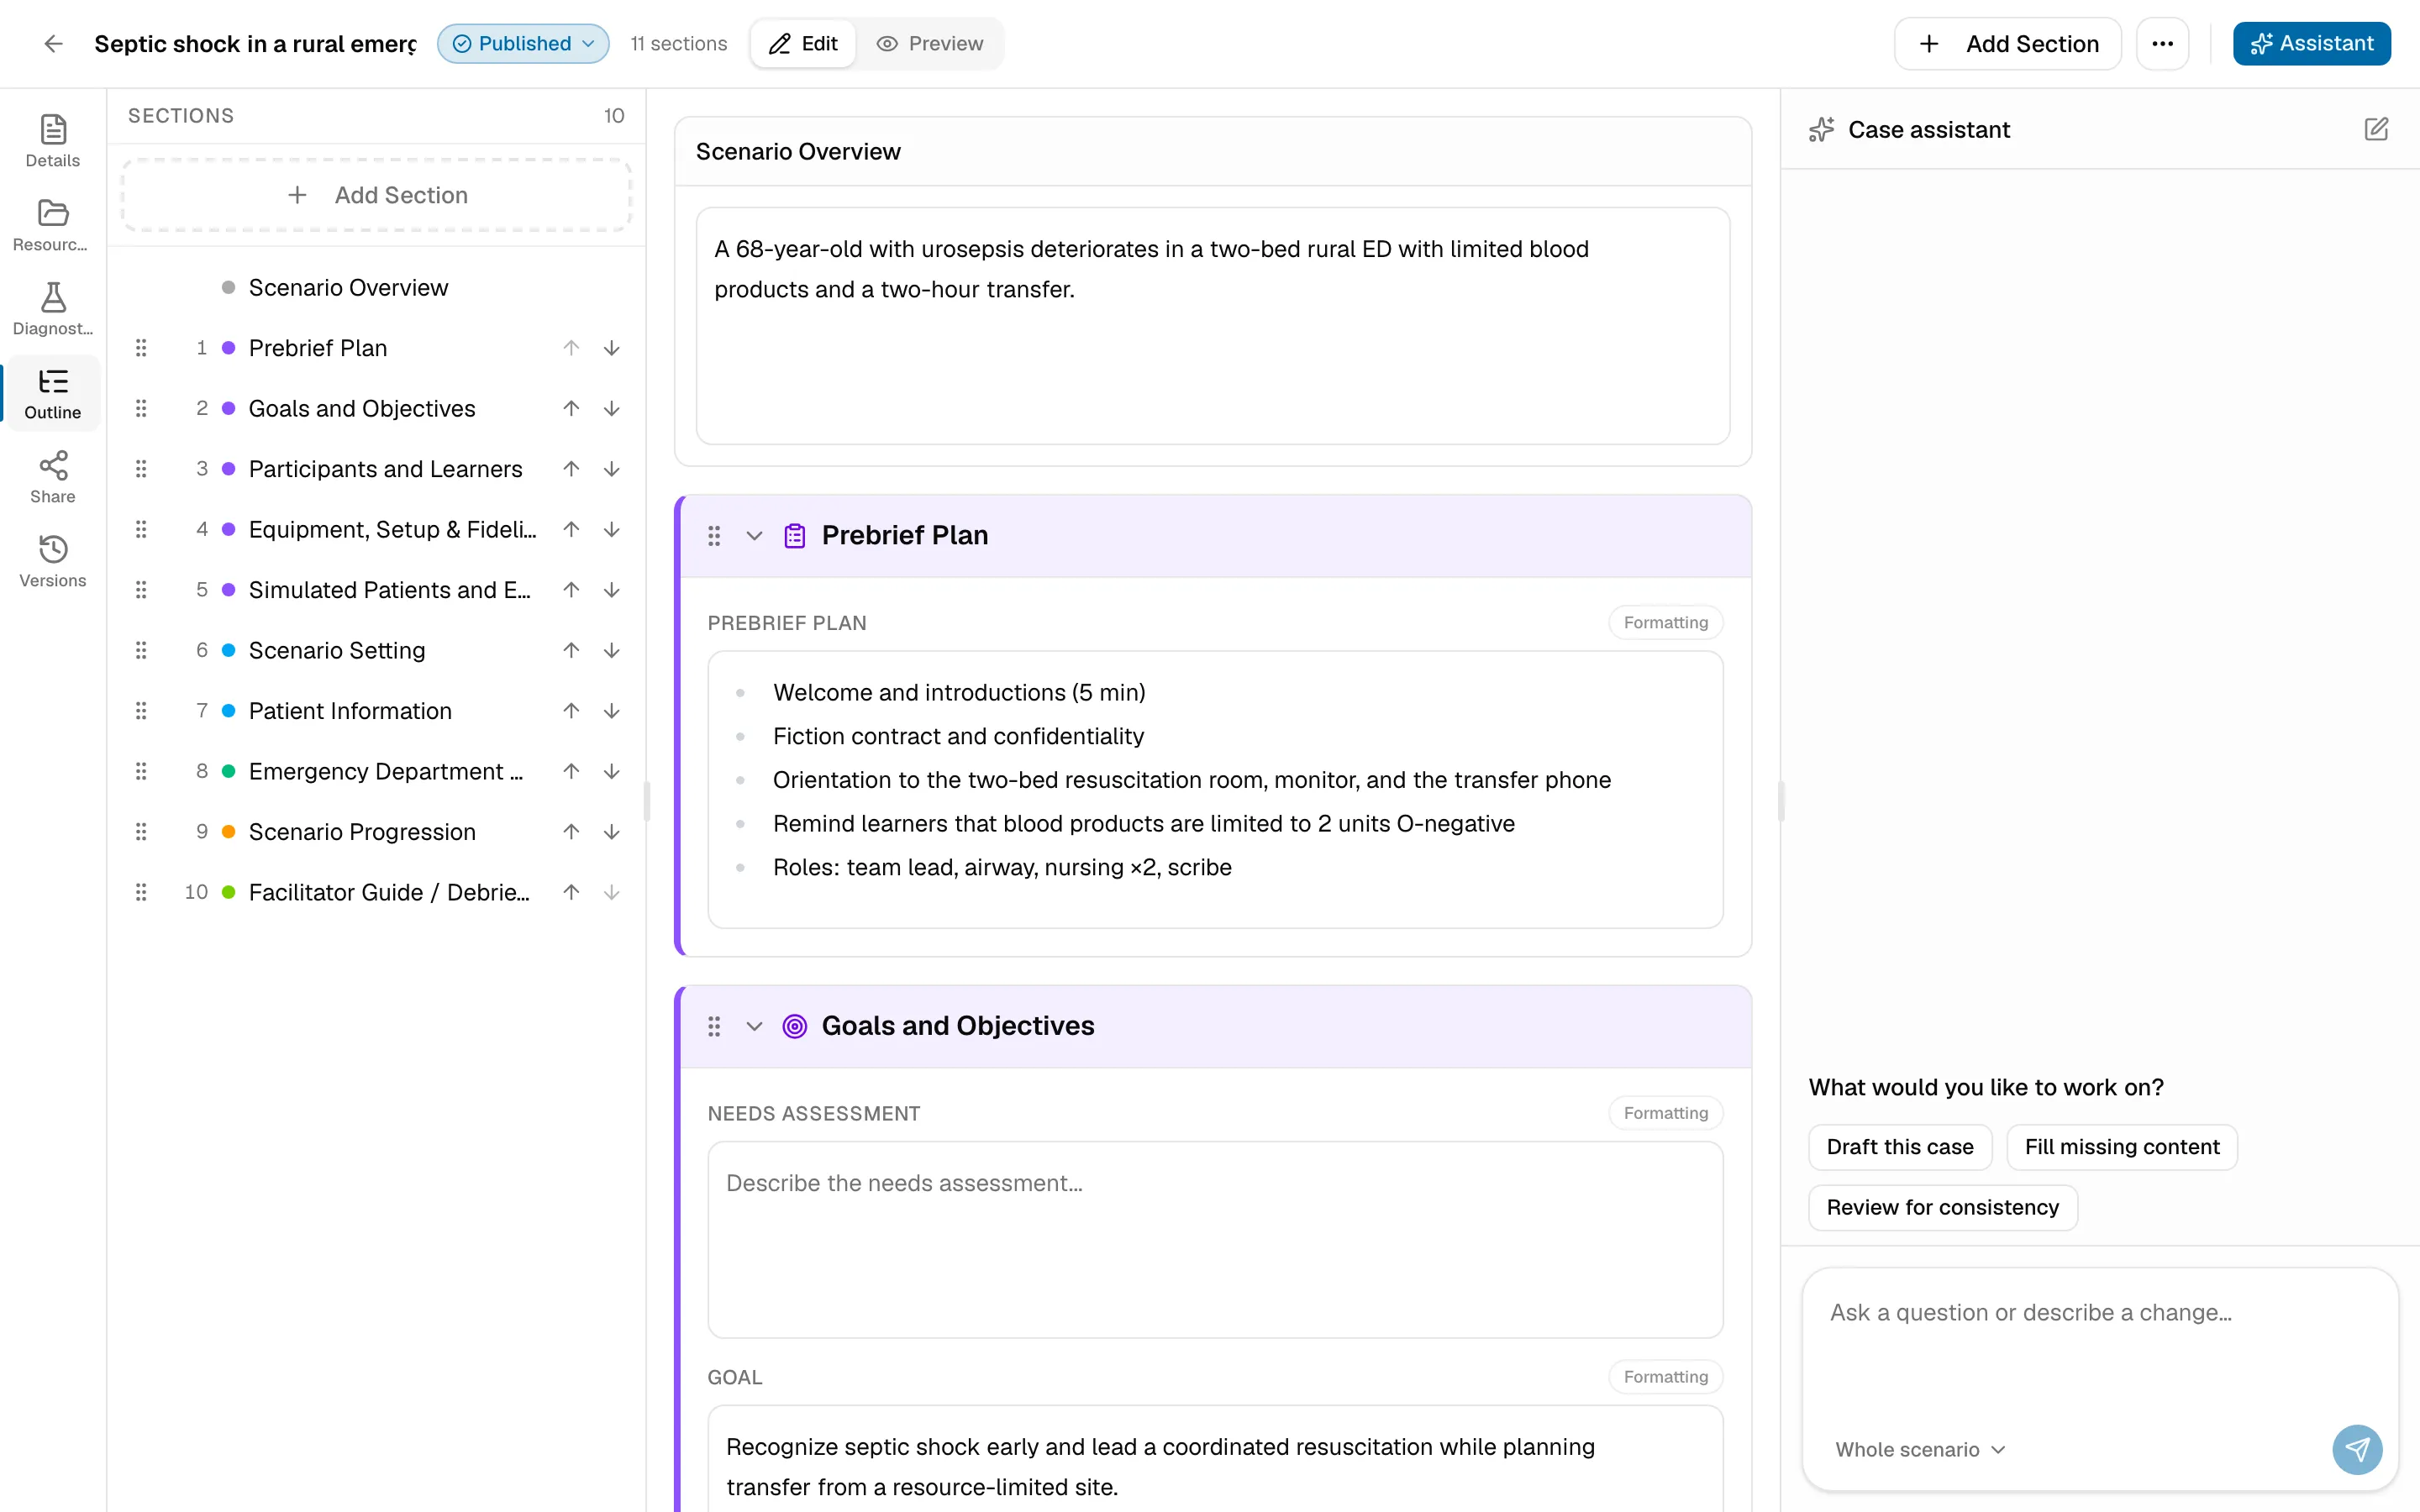Open Formatting for Prebrief Plan field
The image size is (2420, 1512).
pos(1665,622)
